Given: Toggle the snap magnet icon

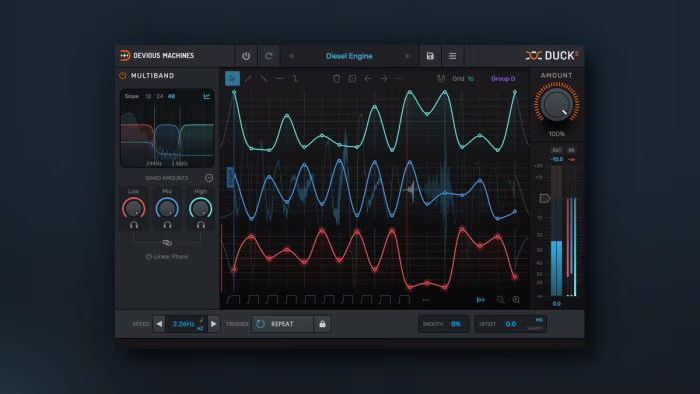Looking at the screenshot, I should [x=441, y=79].
